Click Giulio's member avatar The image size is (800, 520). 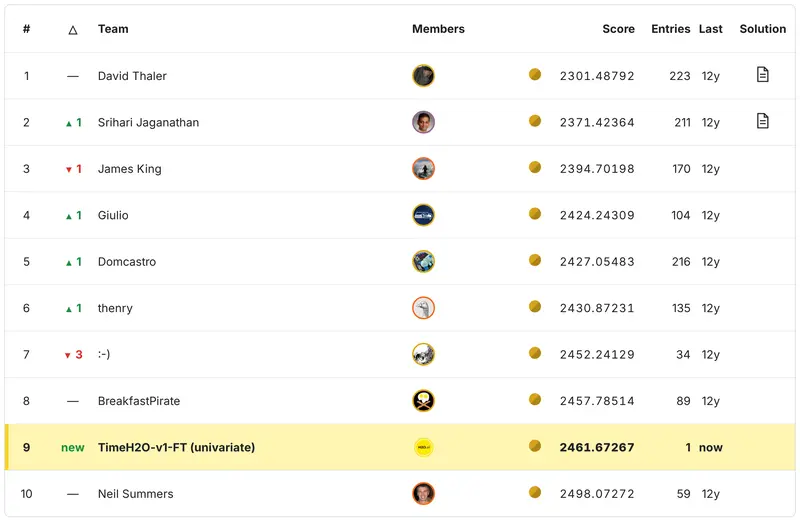click(x=423, y=215)
